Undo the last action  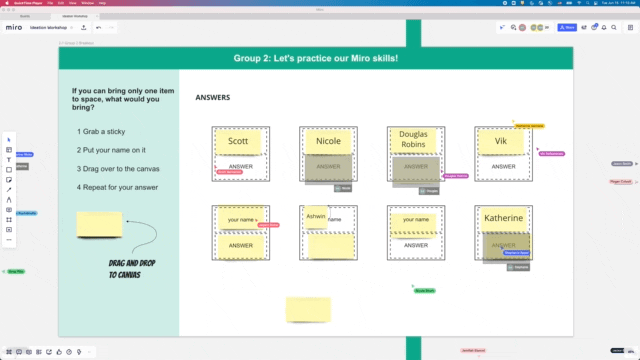tap(99, 28)
